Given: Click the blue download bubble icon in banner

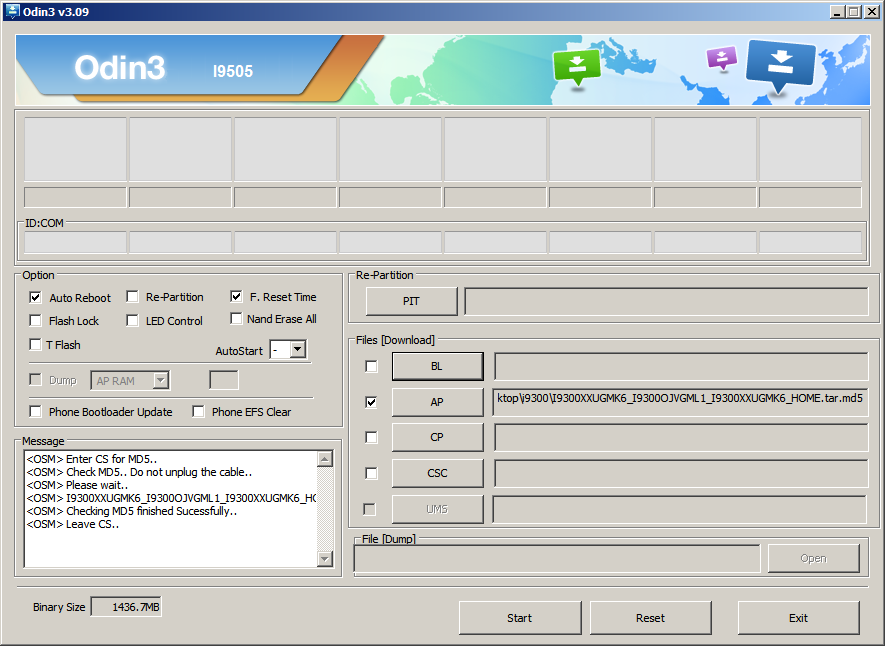Looking at the screenshot, I should point(780,63).
